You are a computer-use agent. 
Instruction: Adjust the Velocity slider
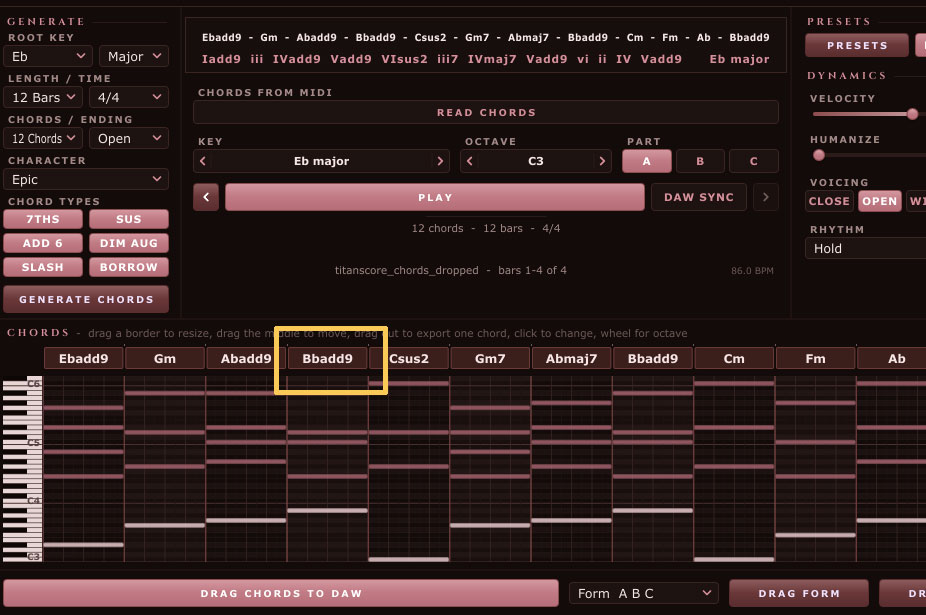912,114
